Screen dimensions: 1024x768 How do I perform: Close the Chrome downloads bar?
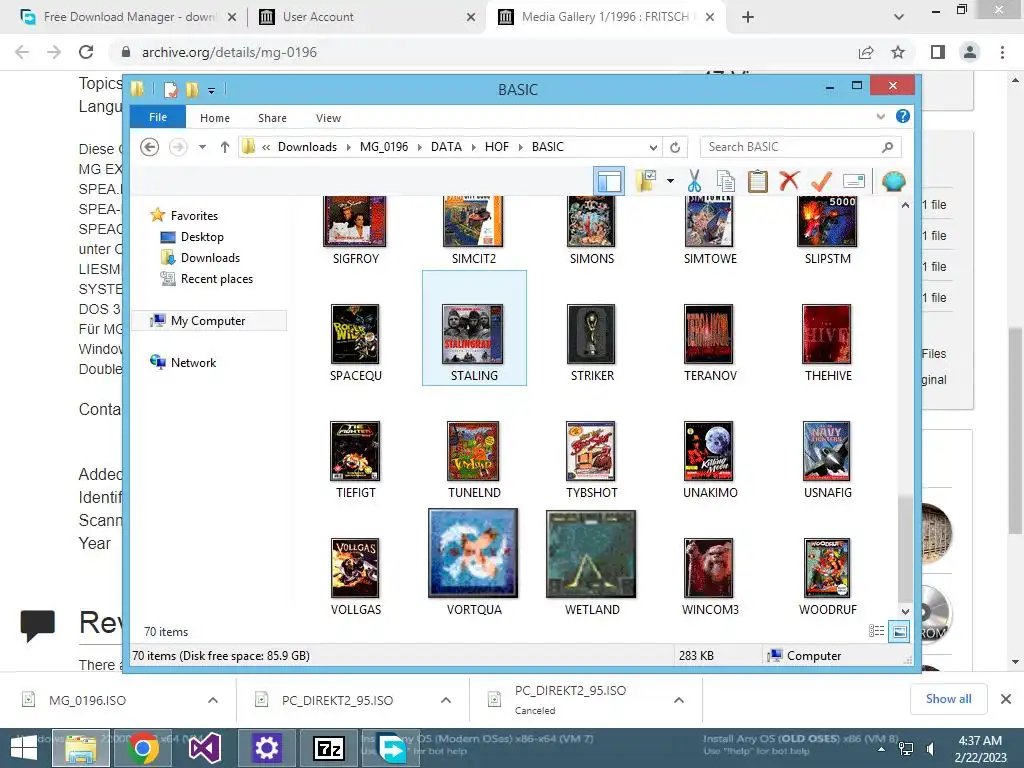click(1006, 699)
